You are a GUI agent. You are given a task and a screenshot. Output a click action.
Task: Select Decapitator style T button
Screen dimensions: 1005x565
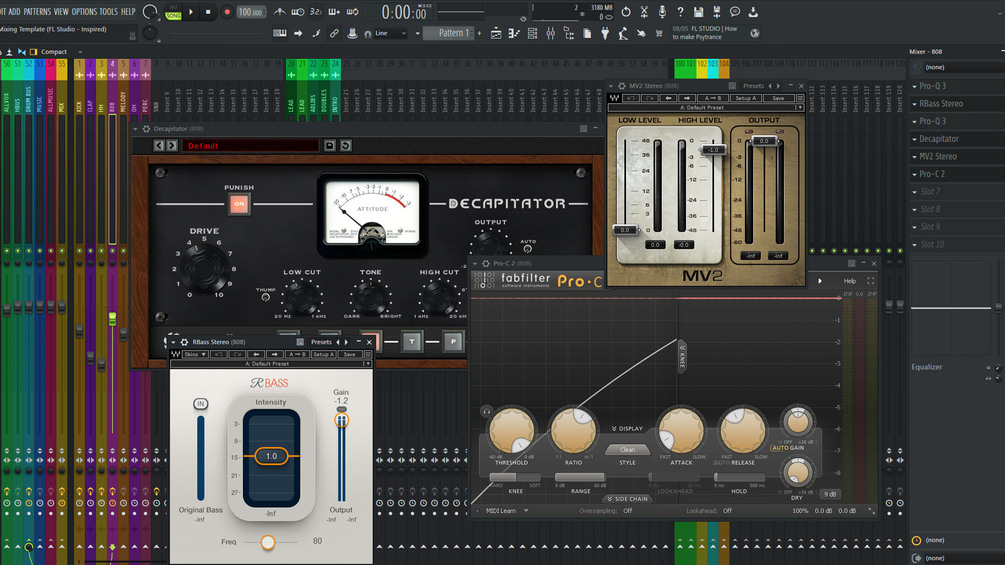pos(412,341)
